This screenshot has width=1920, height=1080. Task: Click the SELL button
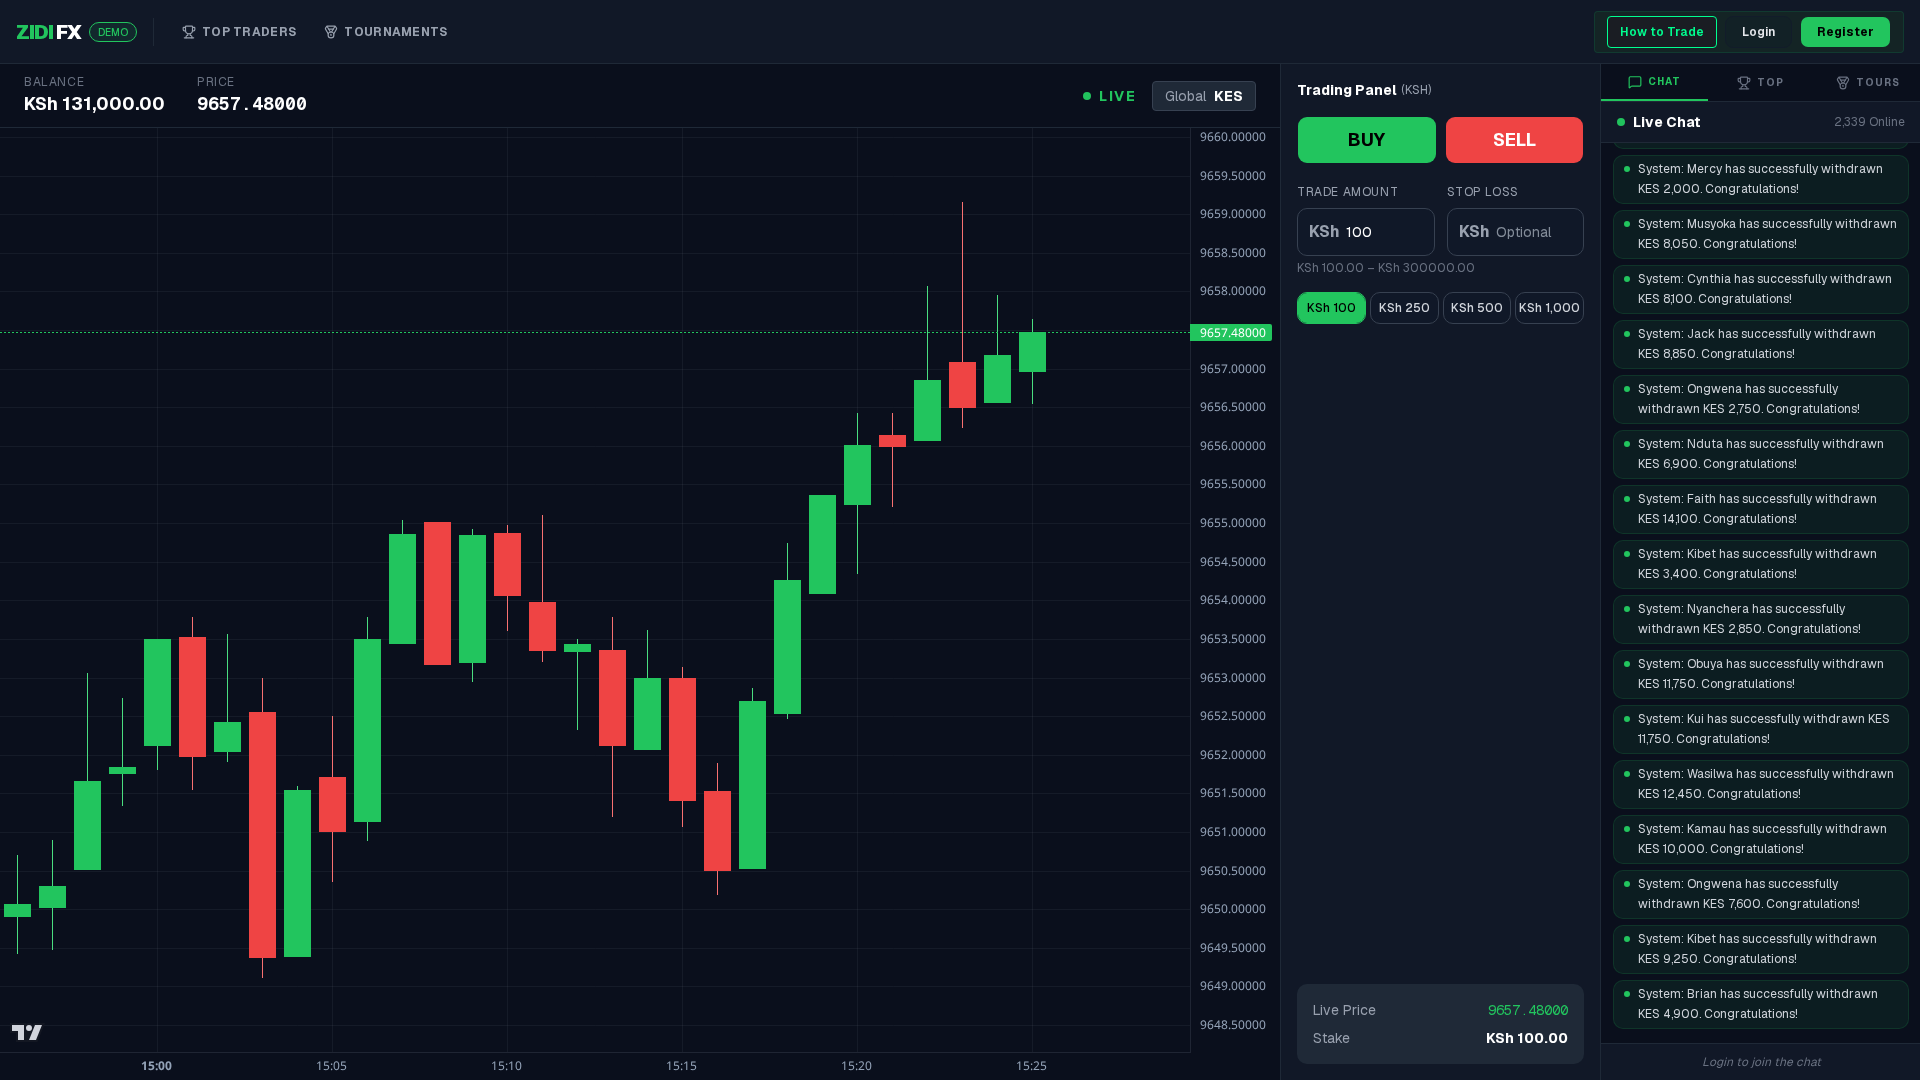[1514, 140]
